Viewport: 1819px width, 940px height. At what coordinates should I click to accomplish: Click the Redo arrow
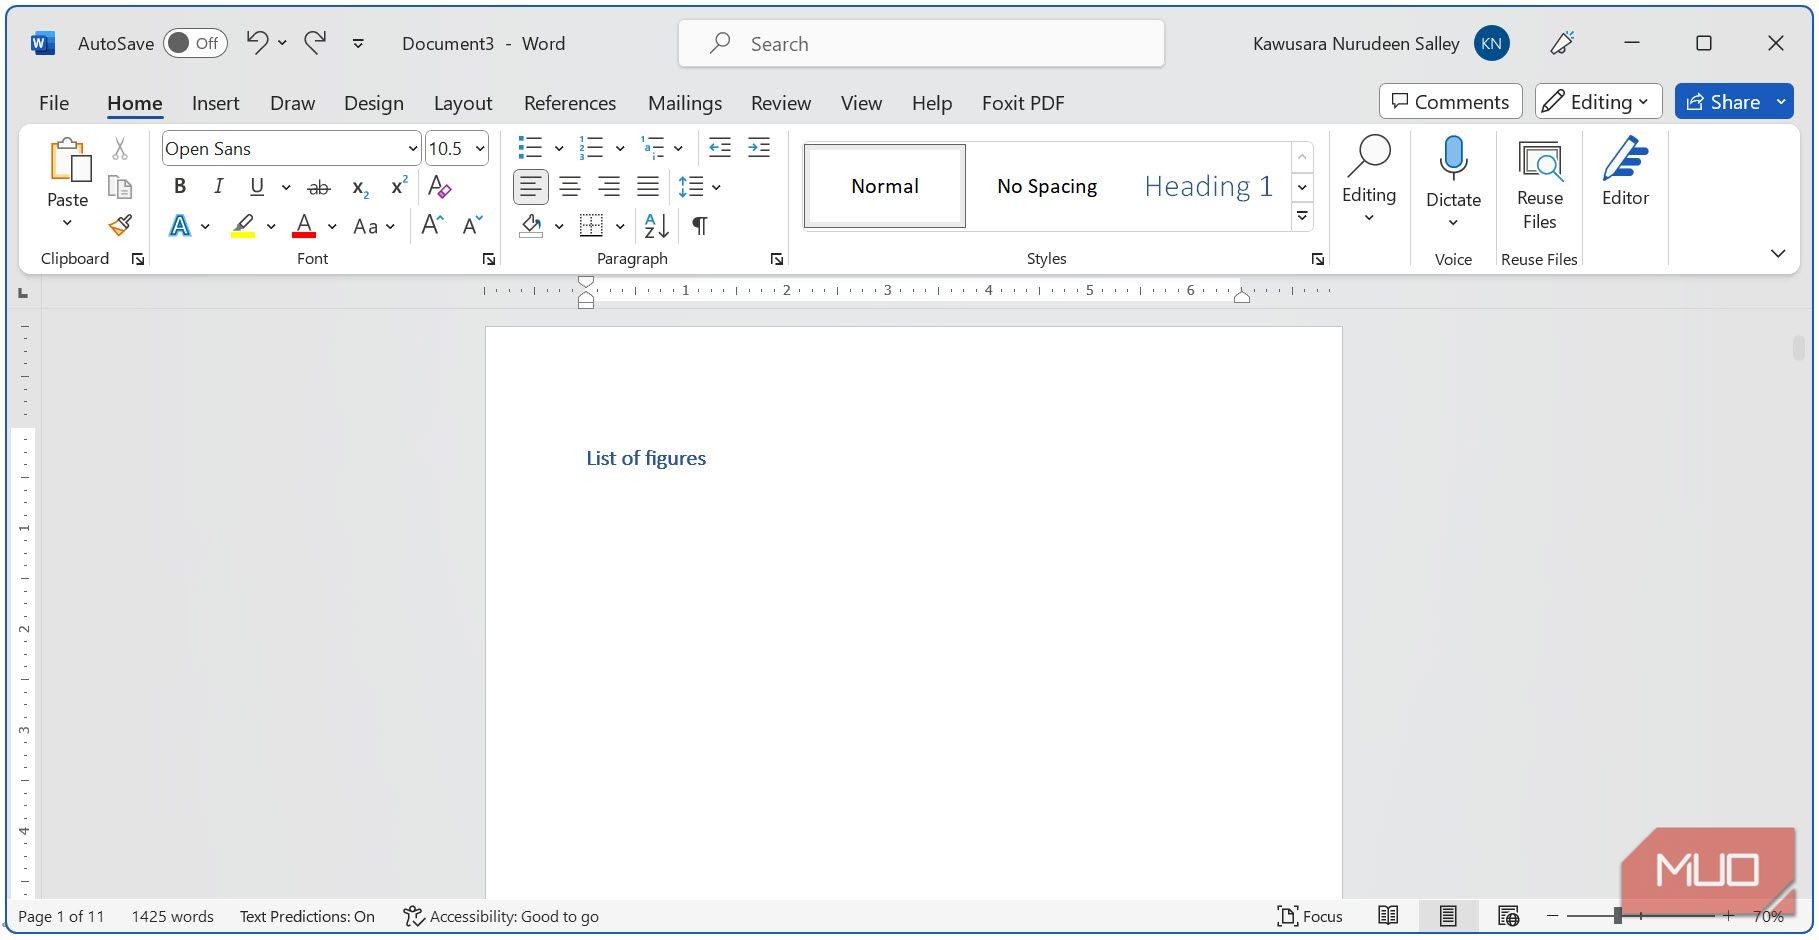click(315, 42)
